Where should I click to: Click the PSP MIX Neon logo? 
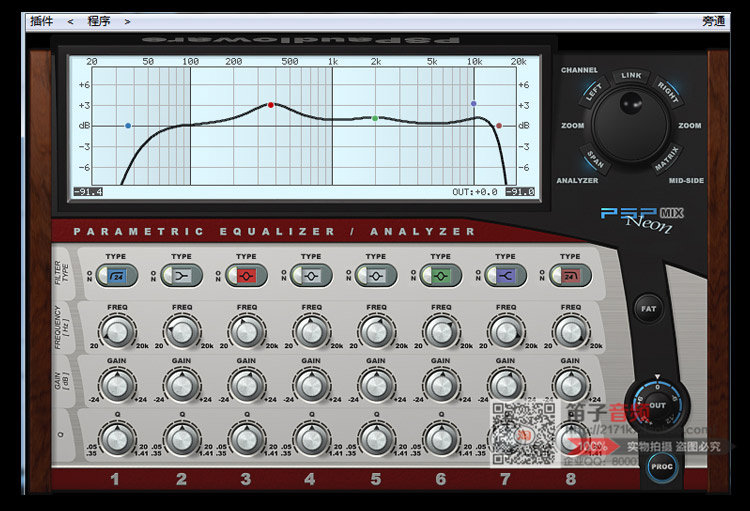[x=642, y=219]
